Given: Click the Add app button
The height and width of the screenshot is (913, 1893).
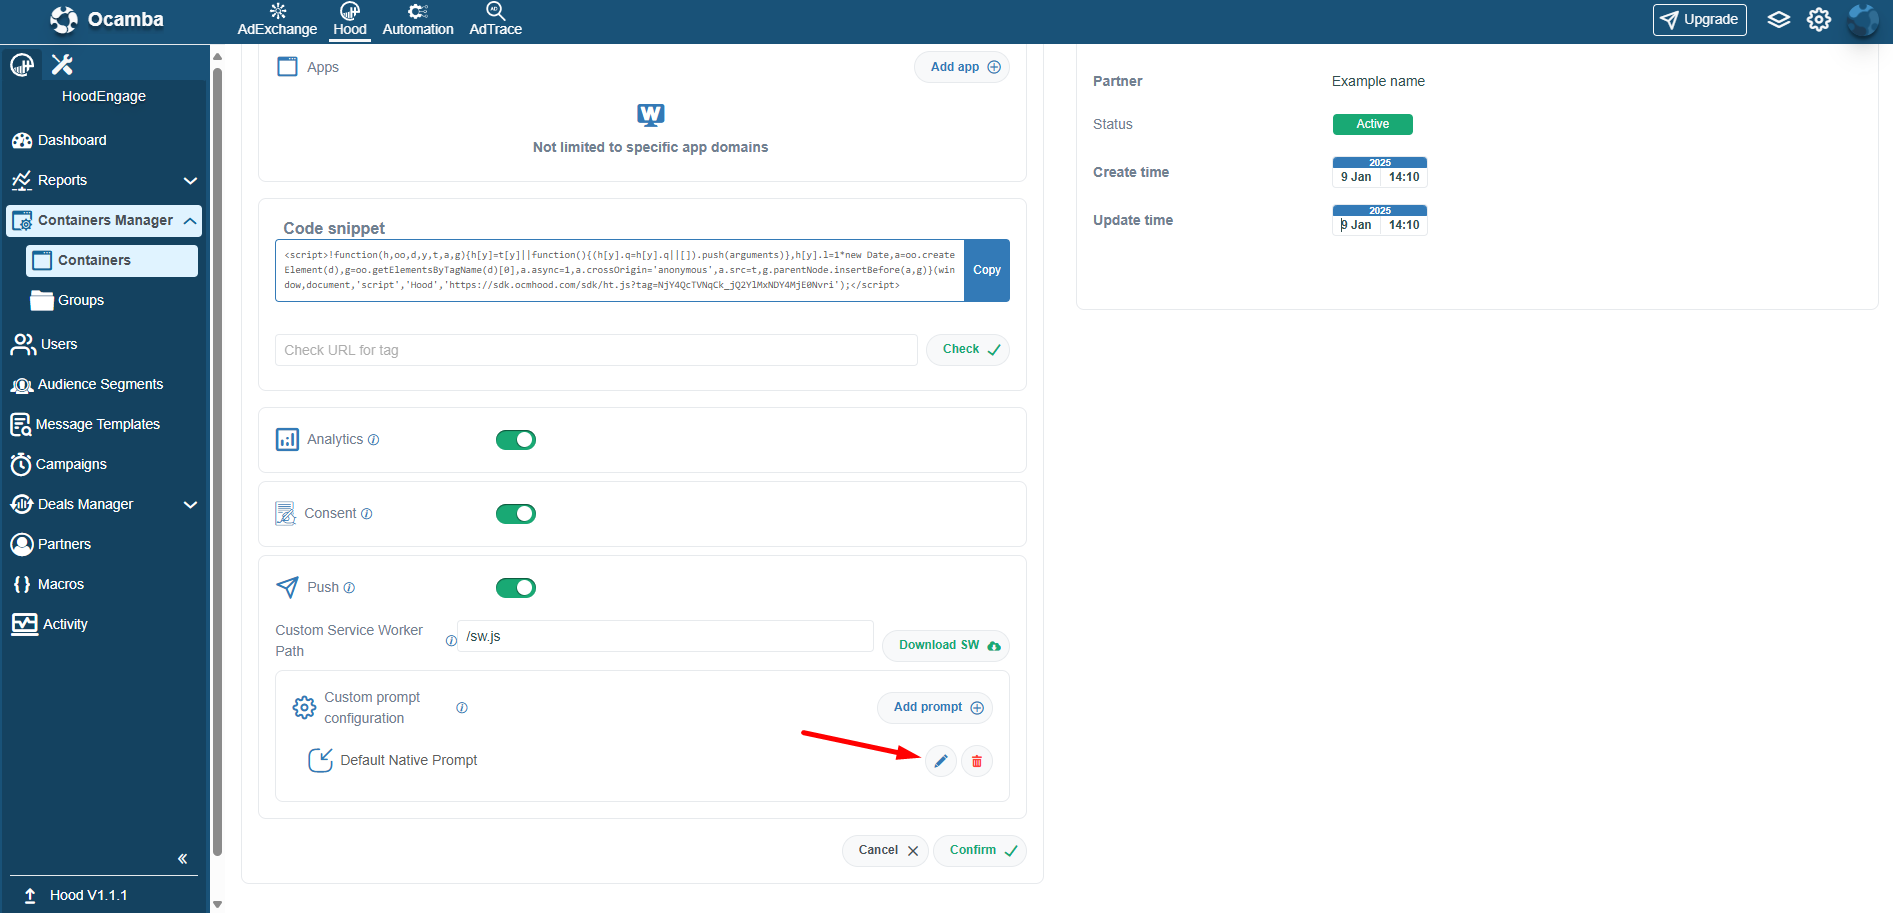Looking at the screenshot, I should [x=962, y=67].
